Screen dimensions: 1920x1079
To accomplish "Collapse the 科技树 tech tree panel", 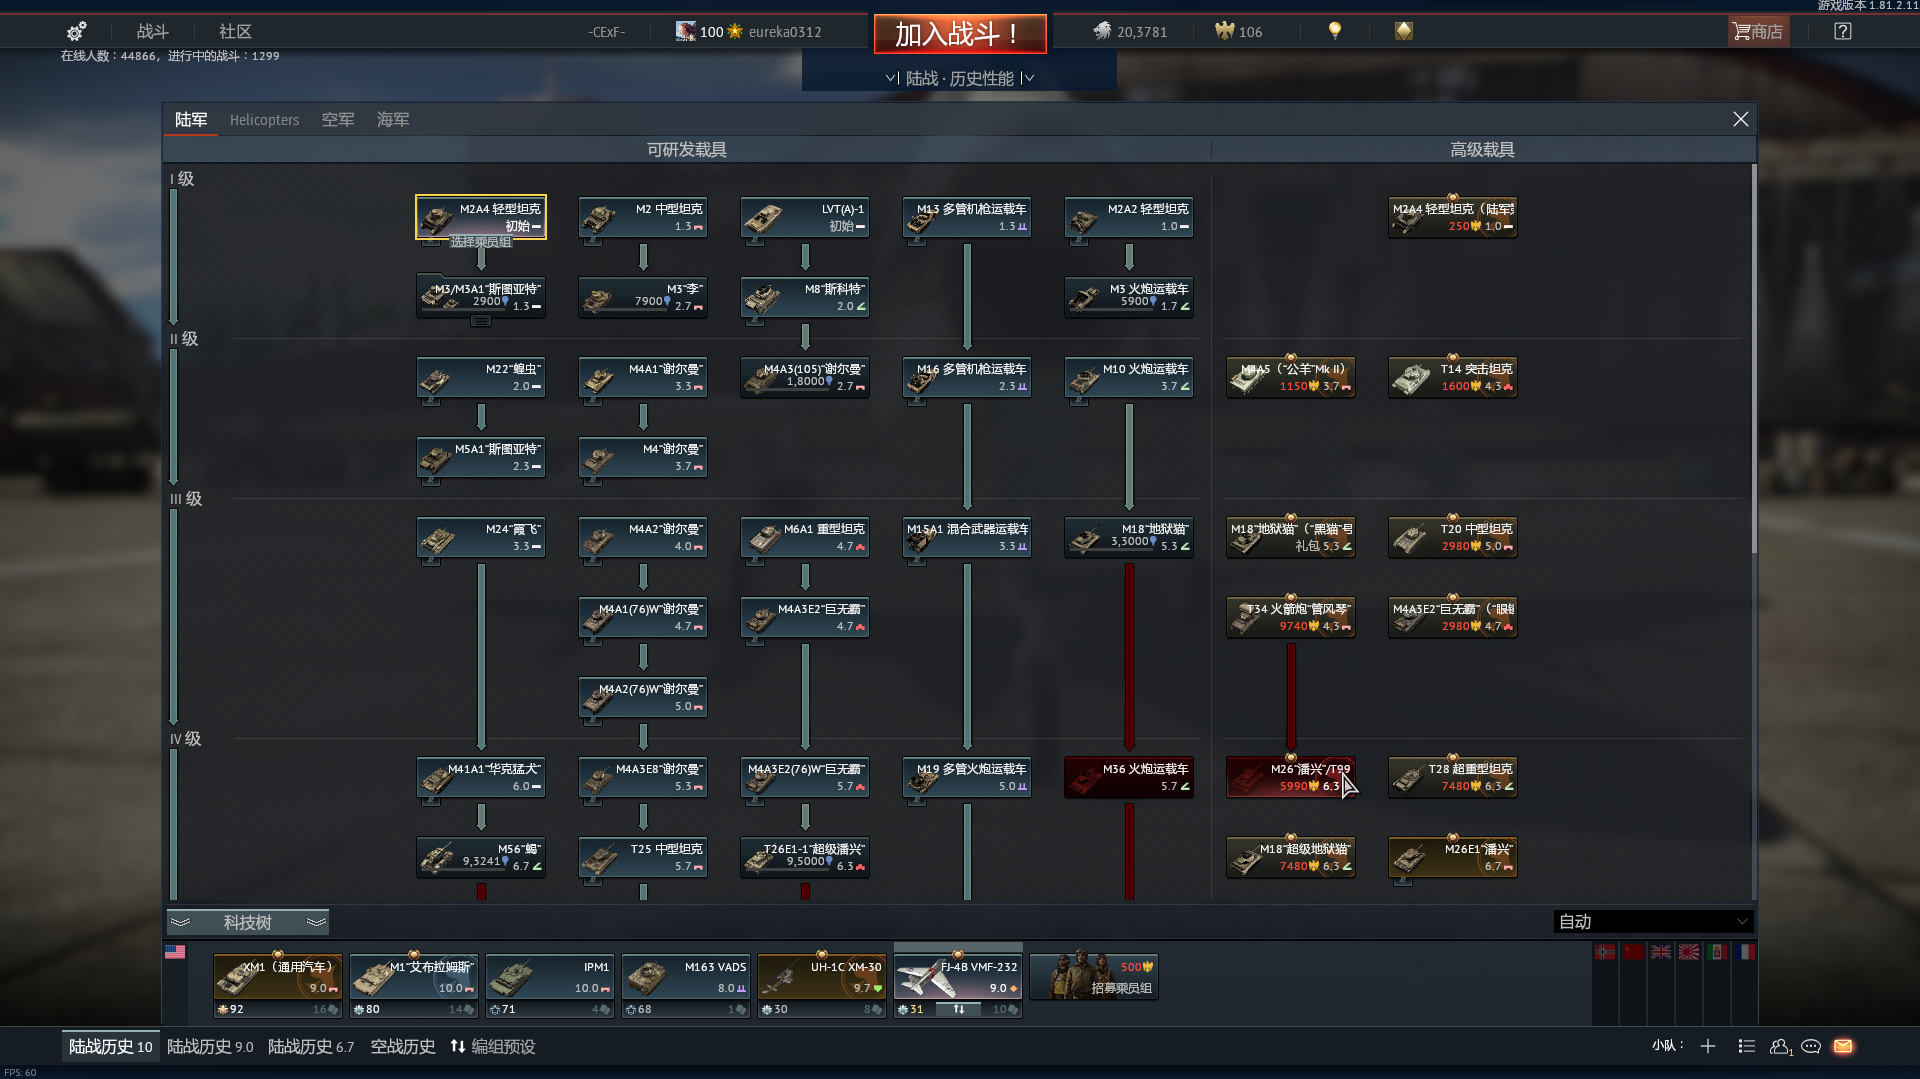I will tap(248, 922).
